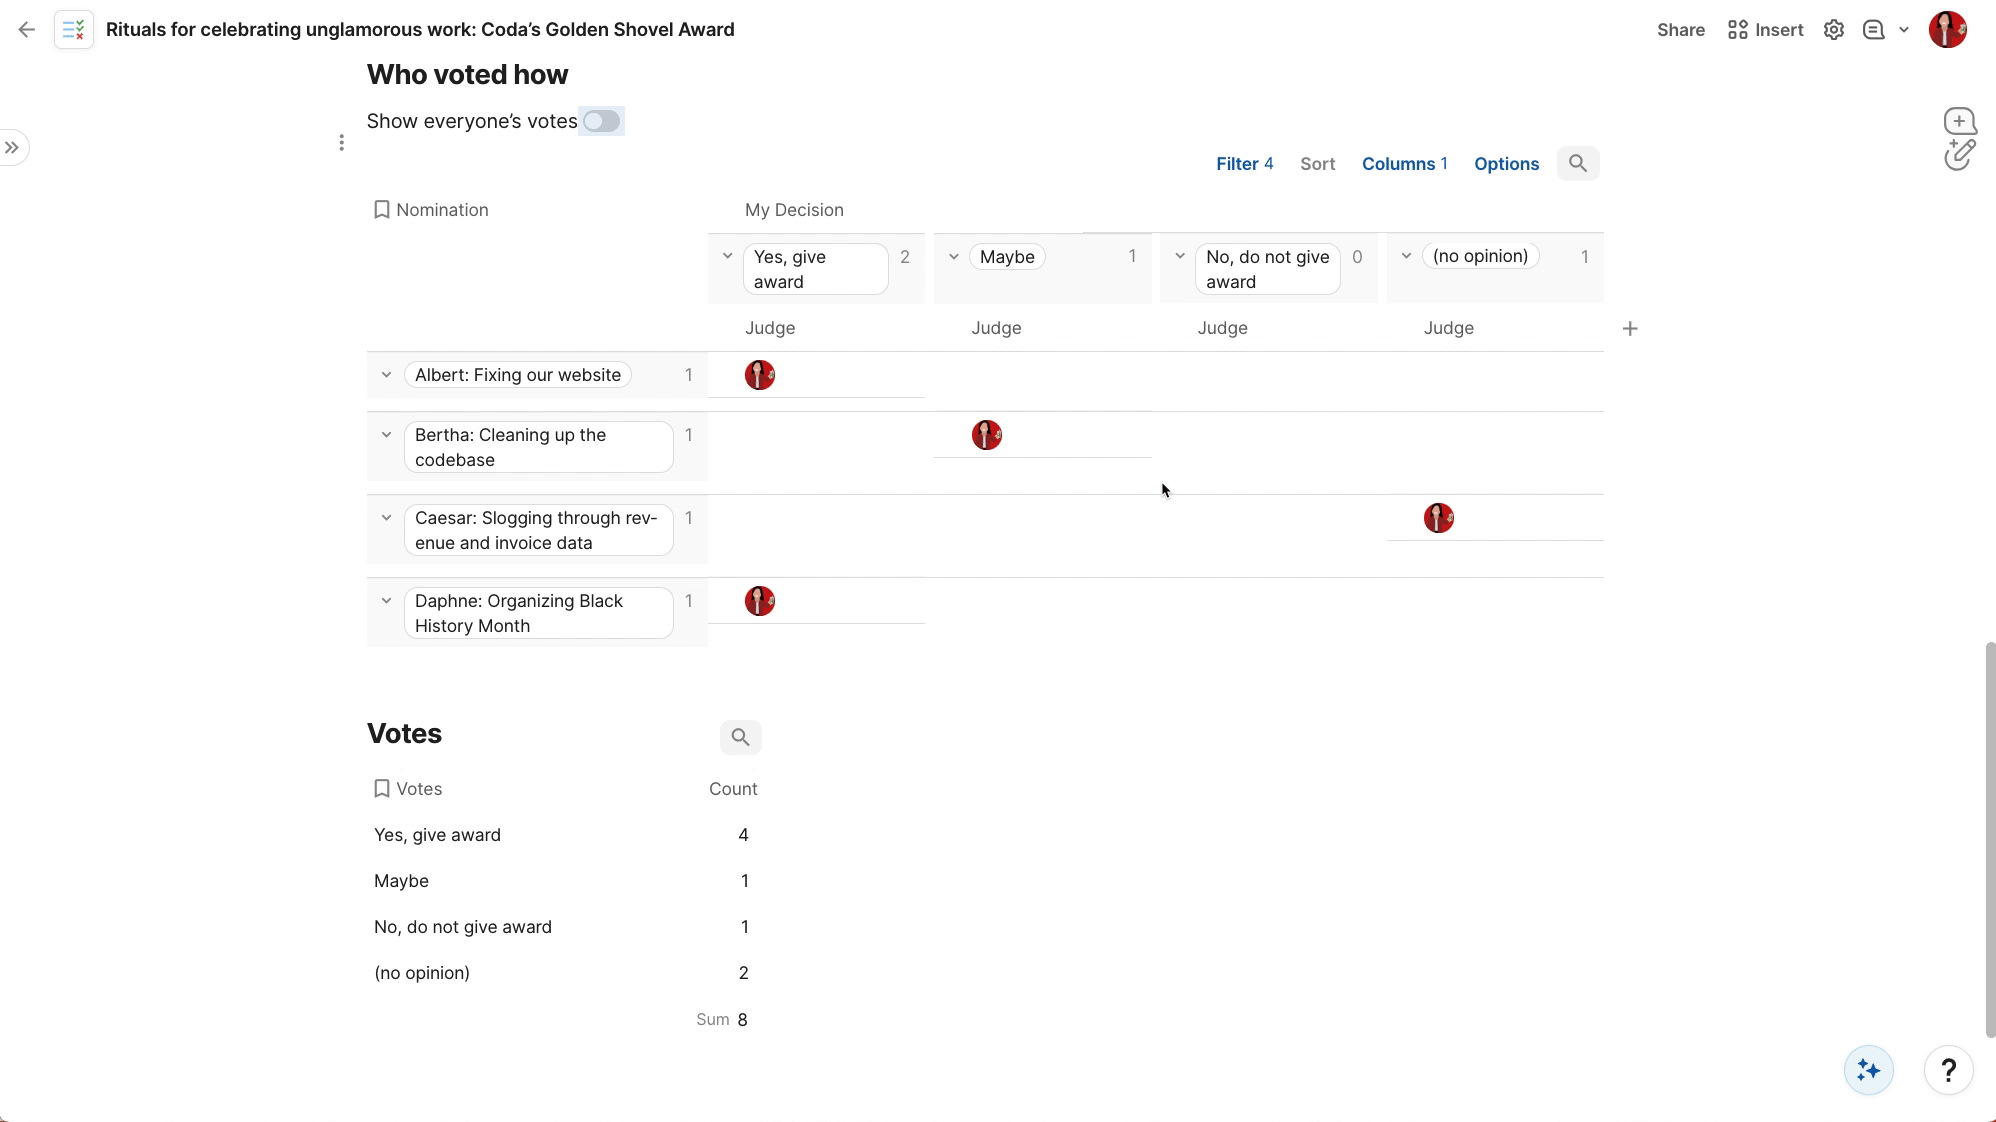This screenshot has height=1122, width=1996.
Task: Search the Votes table
Action: pos(740,737)
